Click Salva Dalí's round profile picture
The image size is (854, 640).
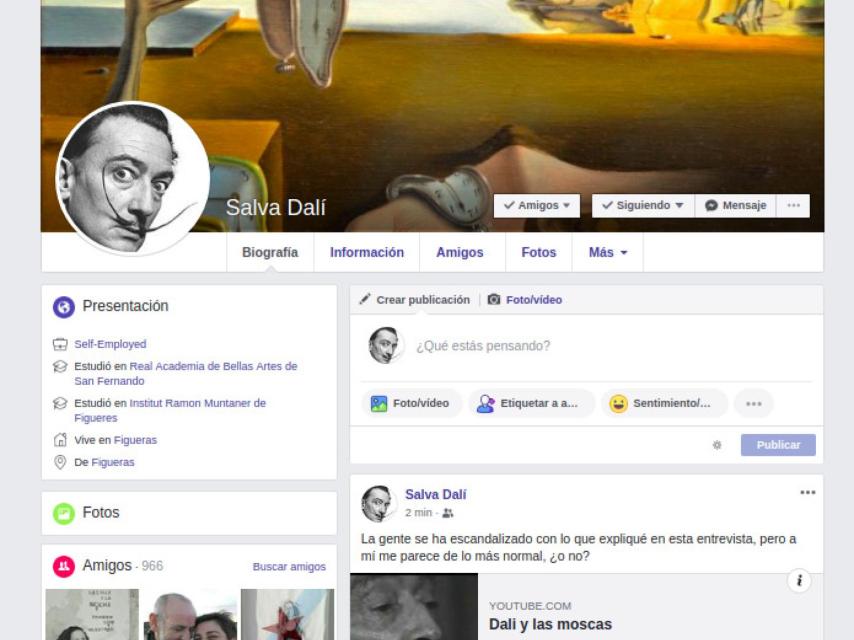(133, 178)
